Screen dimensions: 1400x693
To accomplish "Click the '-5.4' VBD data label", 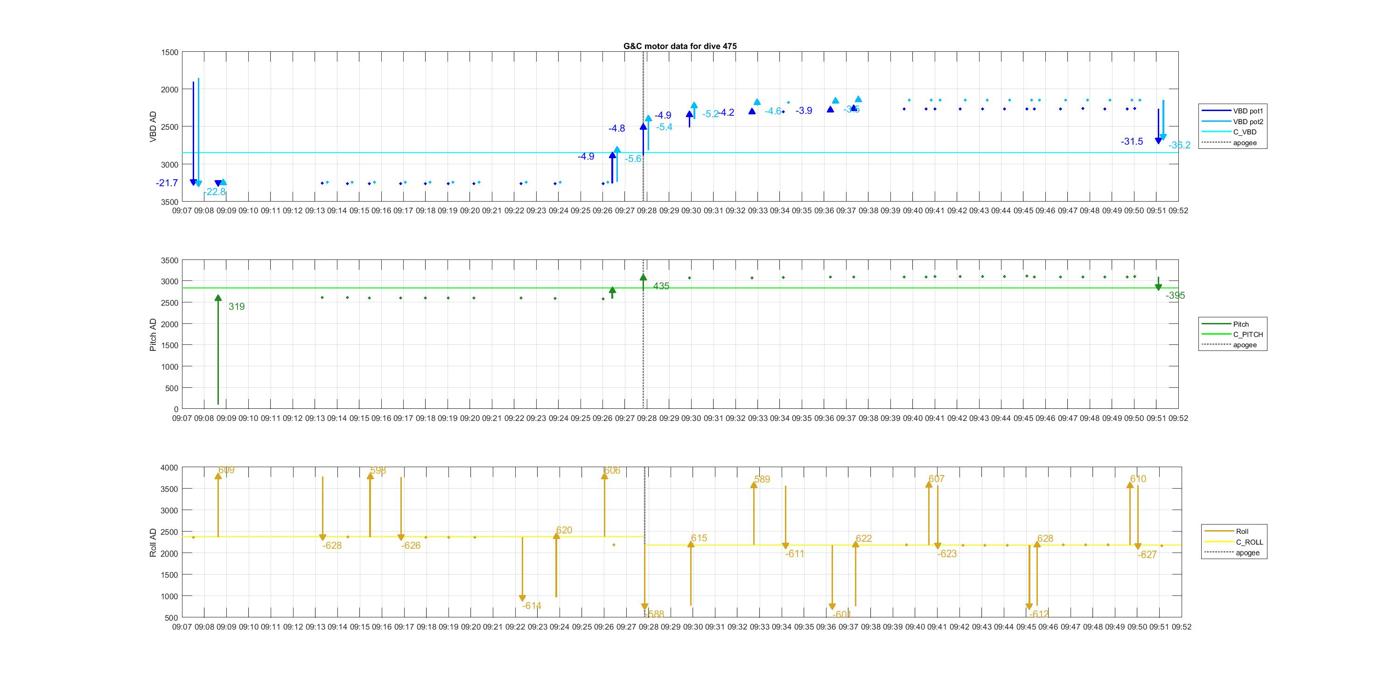I will coord(664,127).
